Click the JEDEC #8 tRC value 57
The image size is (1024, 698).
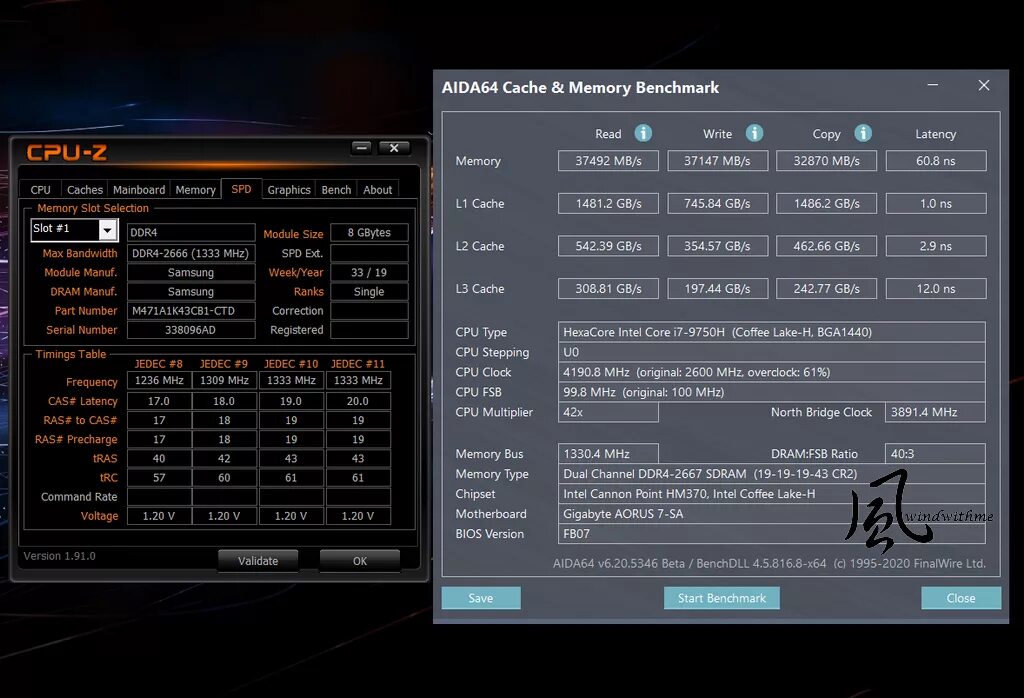click(x=159, y=477)
